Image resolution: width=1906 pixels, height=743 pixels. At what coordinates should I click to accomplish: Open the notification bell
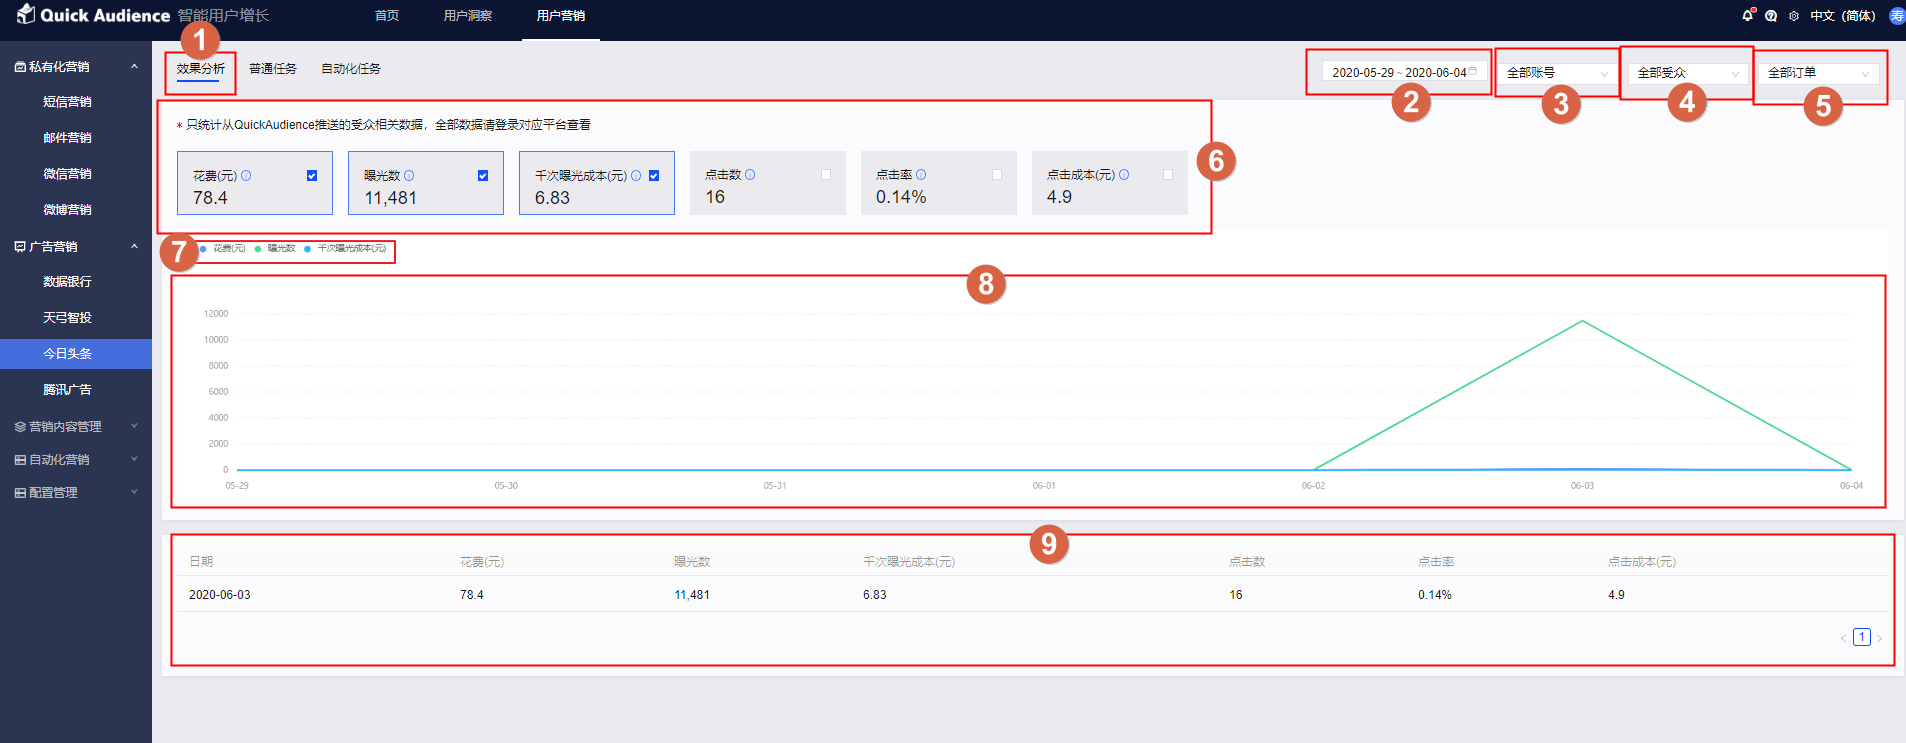[x=1747, y=15]
